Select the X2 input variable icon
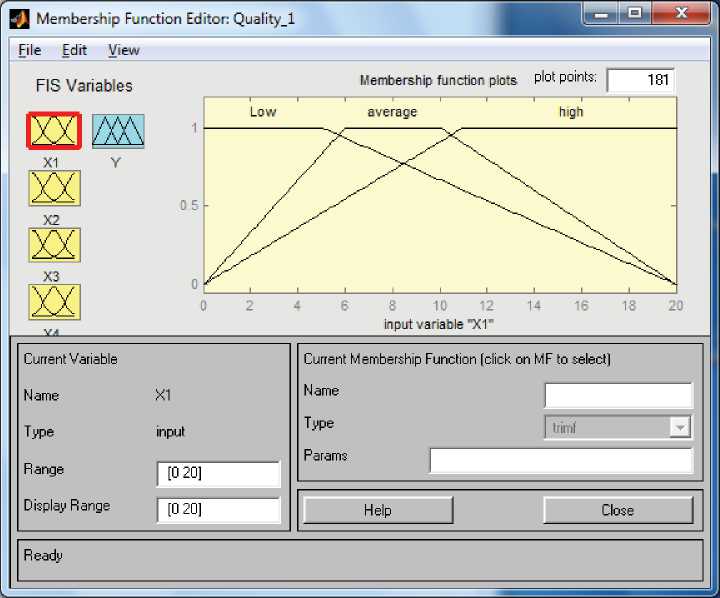 click(54, 188)
